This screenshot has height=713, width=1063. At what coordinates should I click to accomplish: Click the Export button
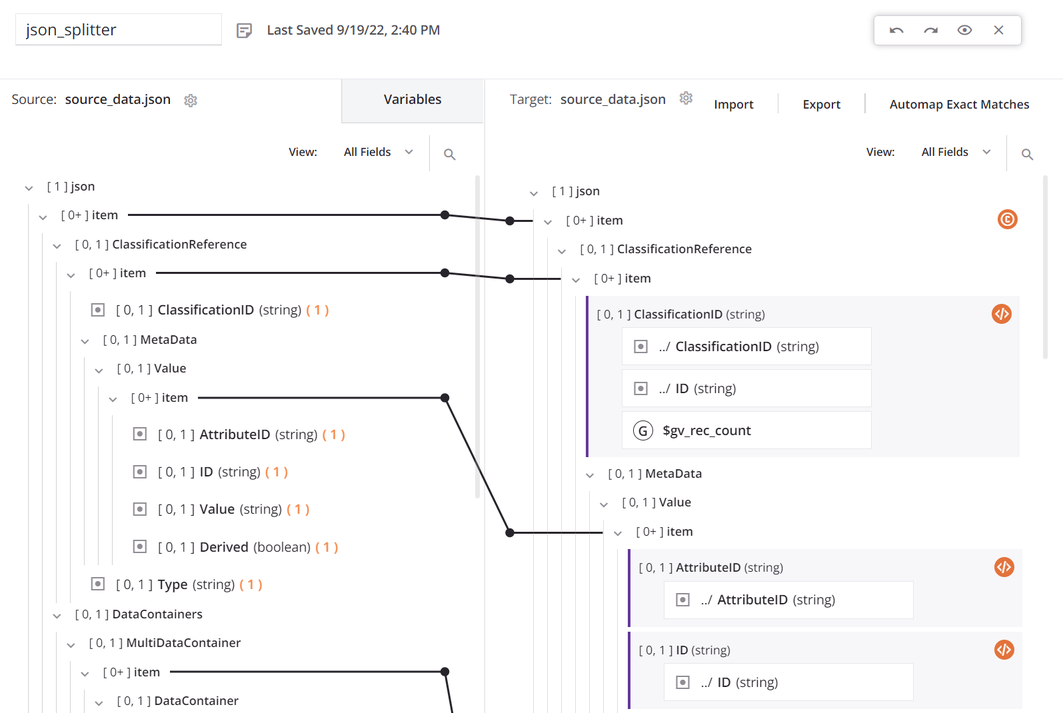pyautogui.click(x=821, y=104)
